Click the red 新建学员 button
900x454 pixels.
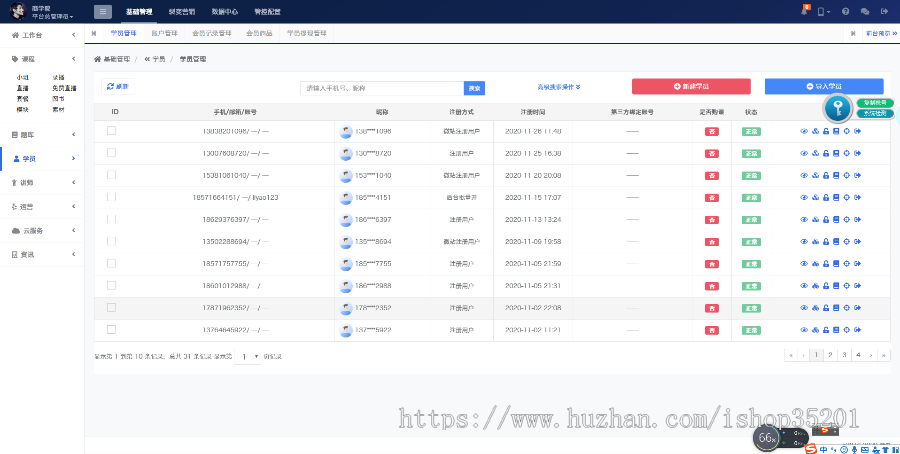tap(691, 87)
